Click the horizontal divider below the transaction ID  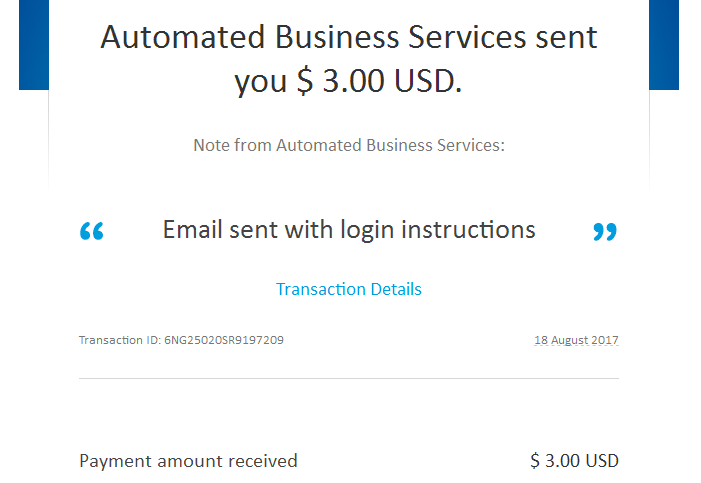349,378
